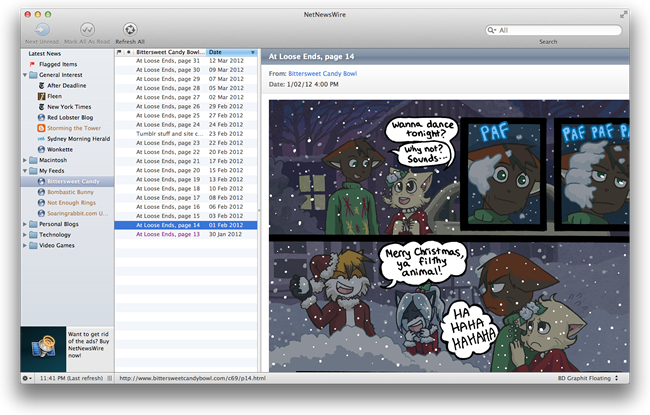Select article At Loose Ends, page 17
The image size is (650, 415).
[x=186, y=197]
